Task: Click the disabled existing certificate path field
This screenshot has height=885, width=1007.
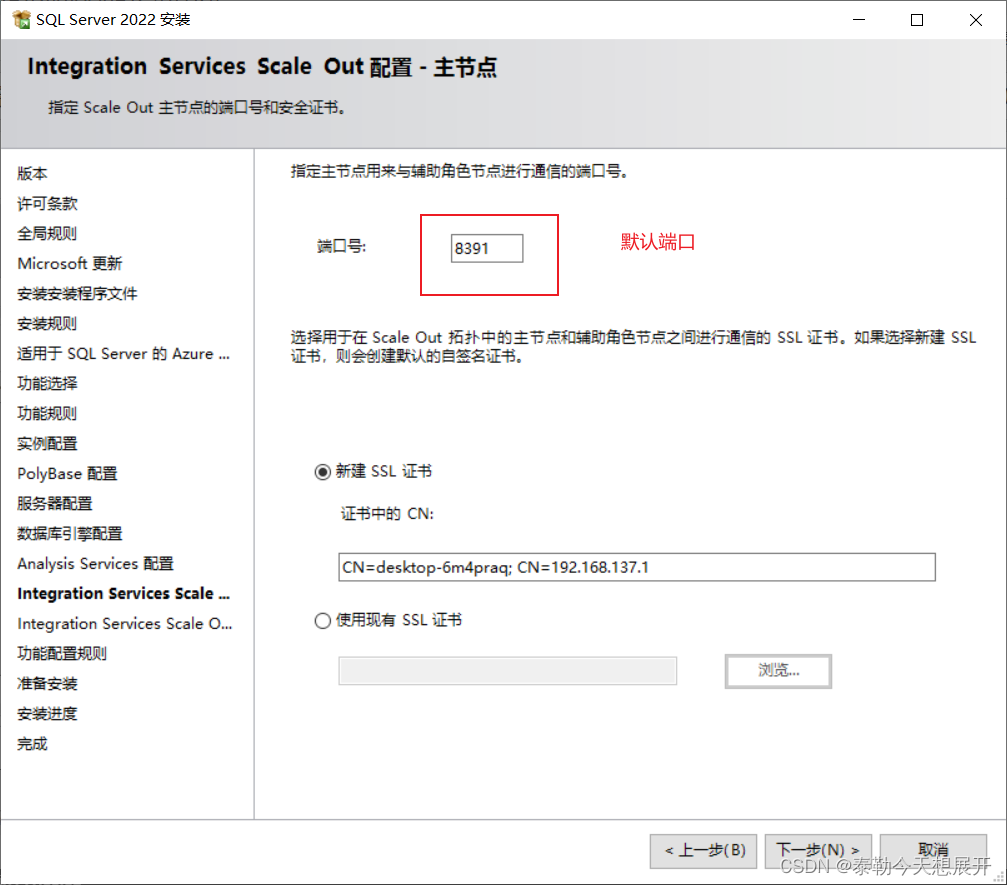Action: tap(507, 670)
